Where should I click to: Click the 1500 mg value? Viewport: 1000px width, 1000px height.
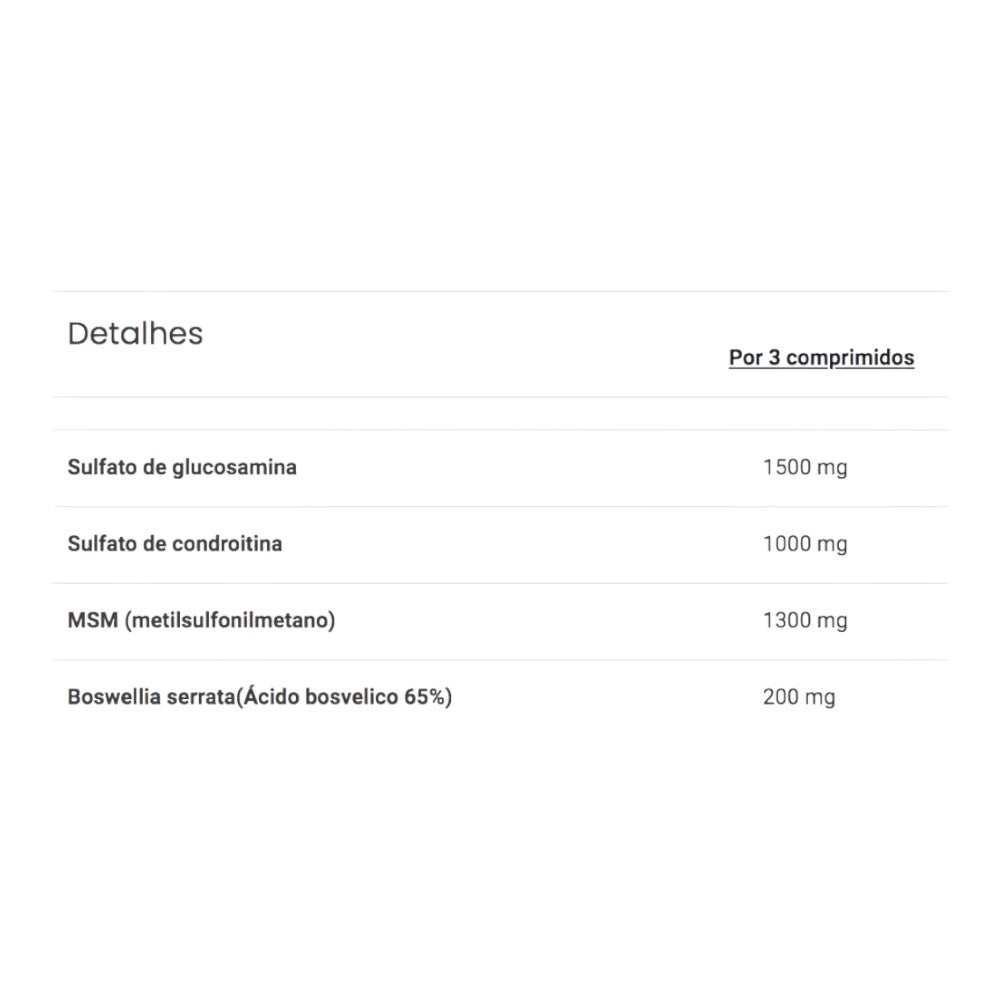tap(804, 467)
